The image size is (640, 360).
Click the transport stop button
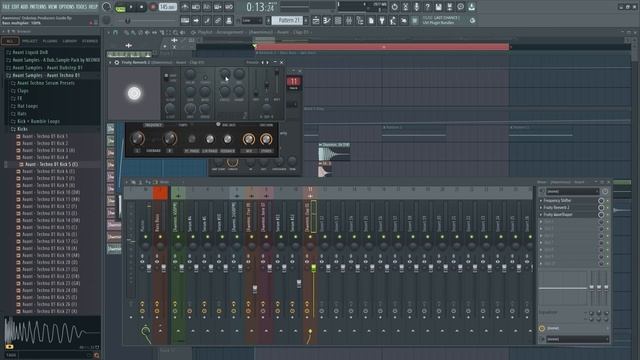tap(142, 7)
